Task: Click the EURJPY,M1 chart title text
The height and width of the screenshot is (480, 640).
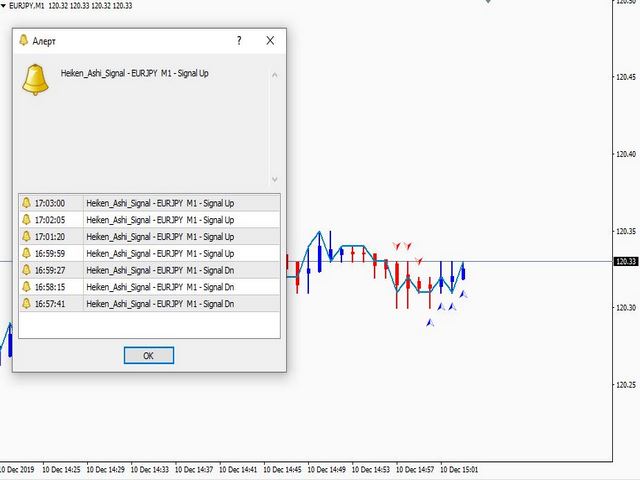Action: coord(26,6)
